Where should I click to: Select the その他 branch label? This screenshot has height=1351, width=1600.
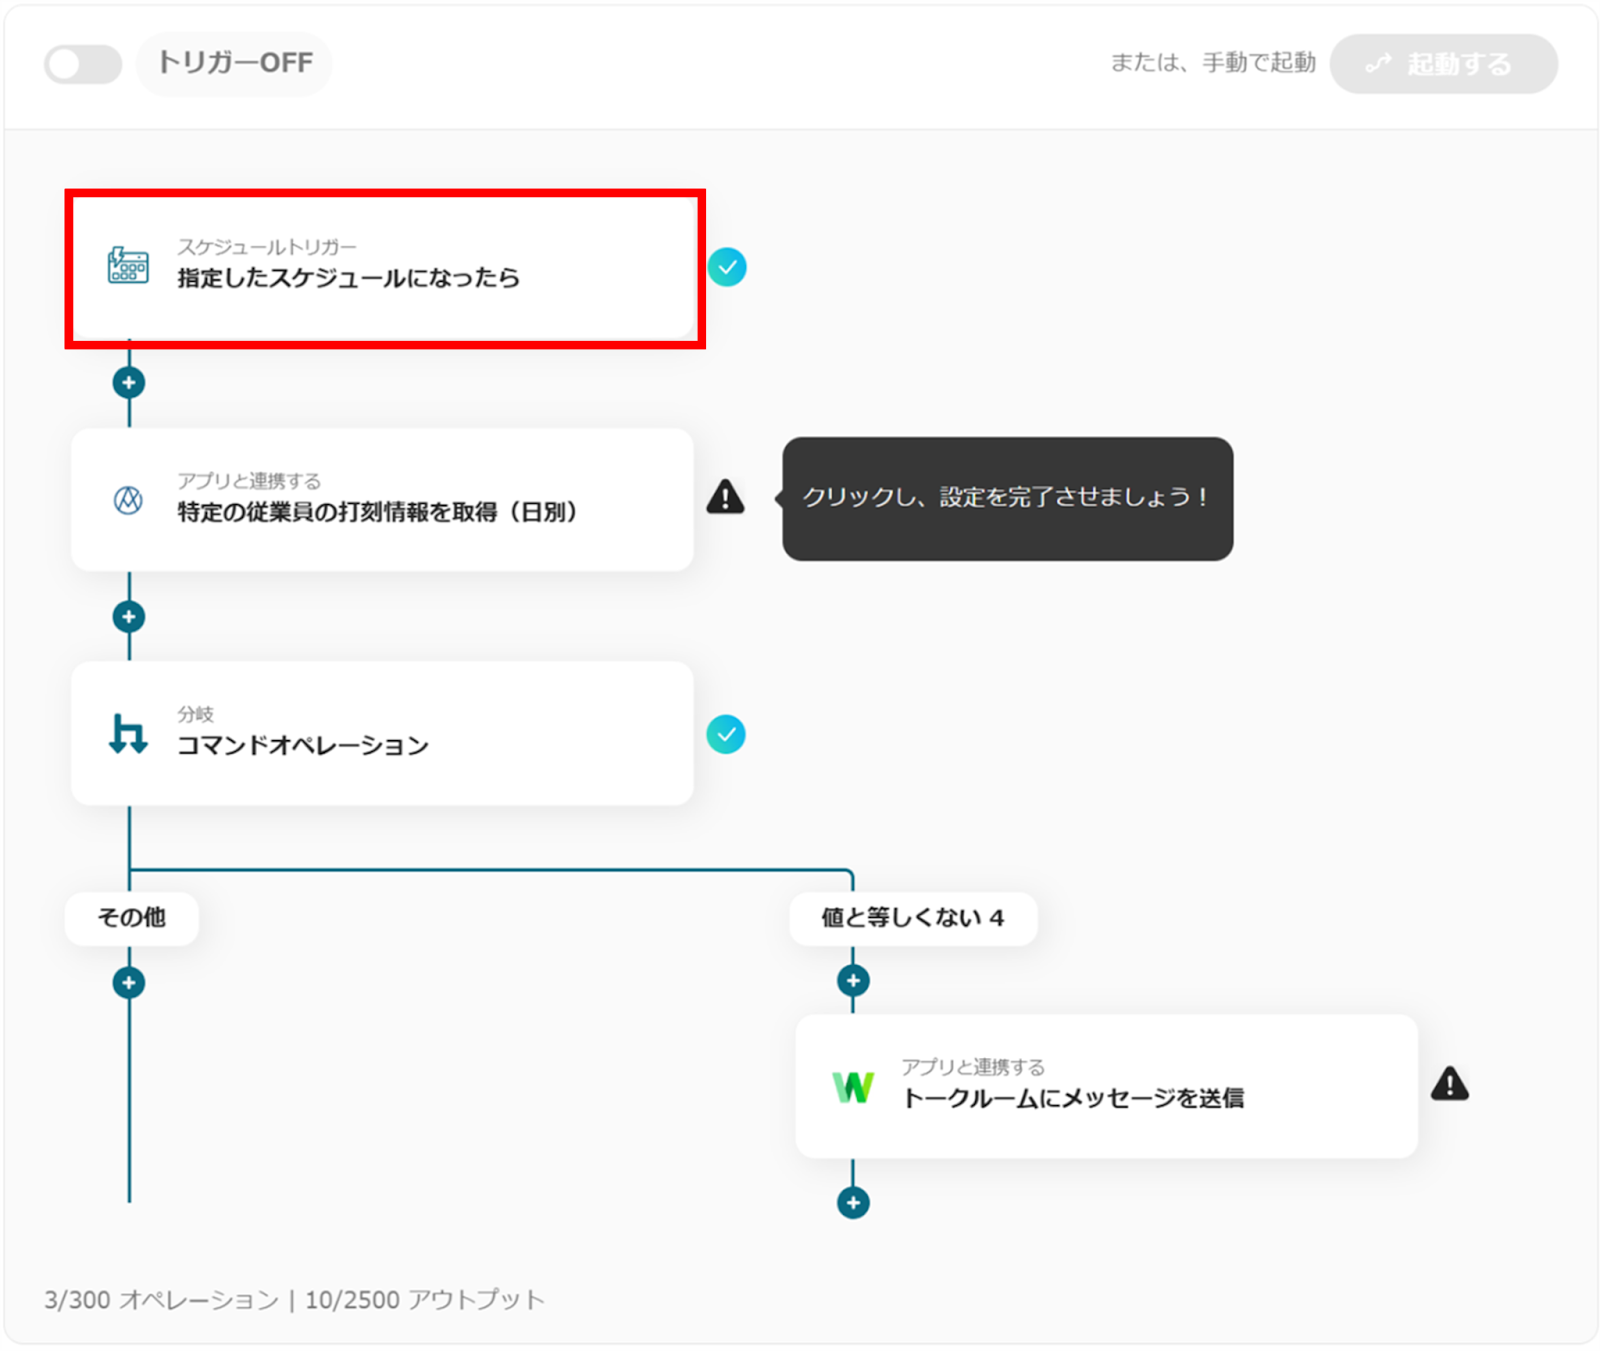[132, 917]
